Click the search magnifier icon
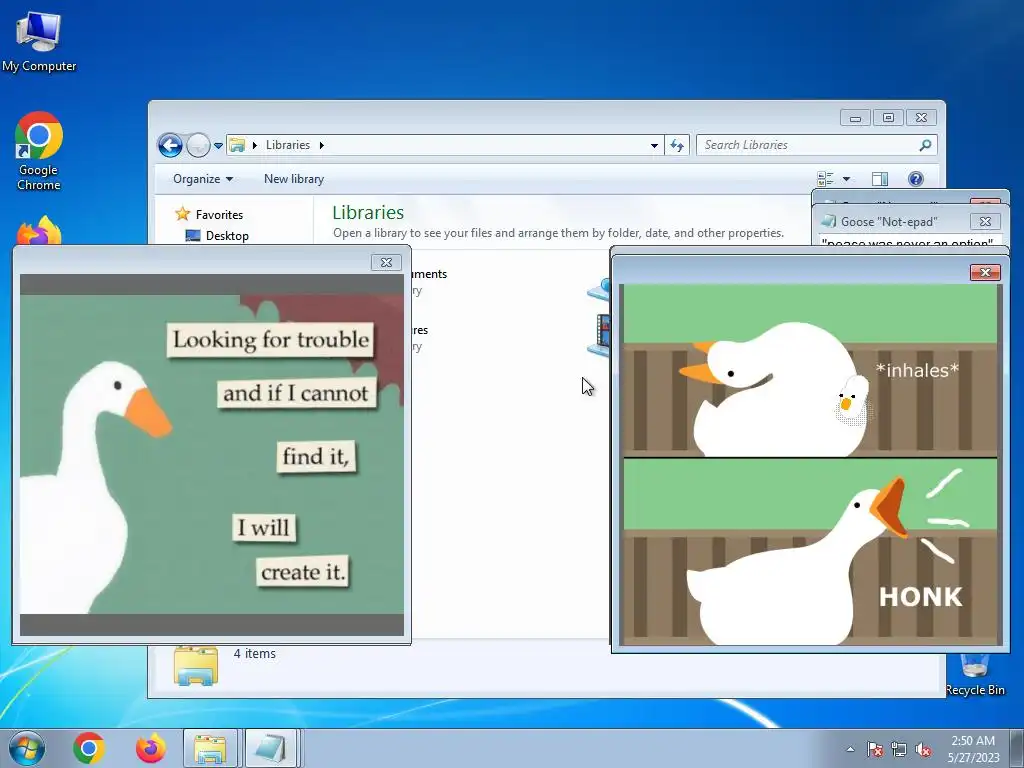The image size is (1024, 768). point(925,145)
